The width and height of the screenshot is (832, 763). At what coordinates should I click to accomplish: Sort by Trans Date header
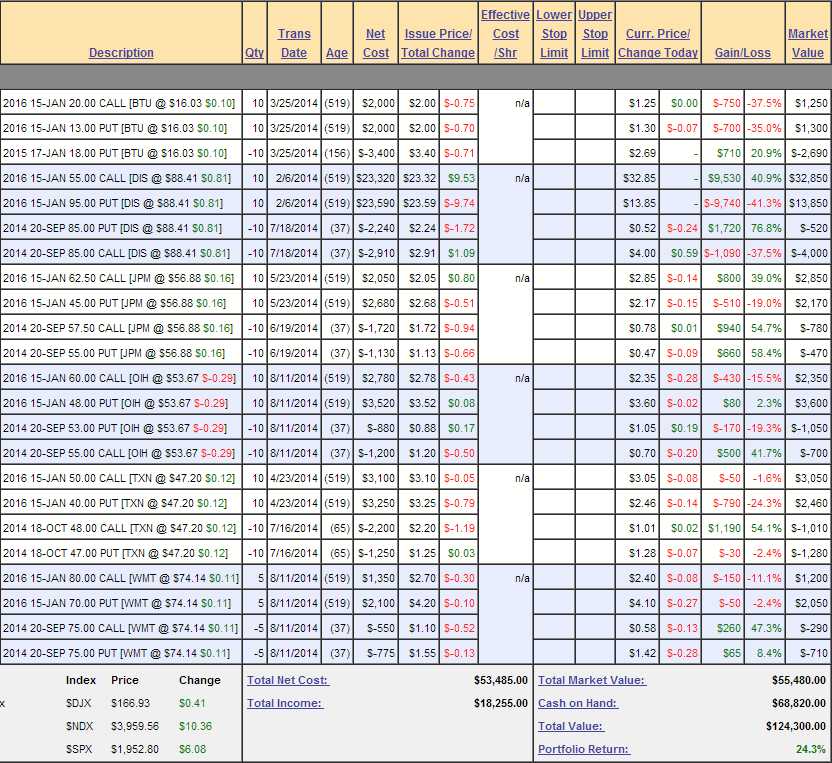pyautogui.click(x=294, y=43)
